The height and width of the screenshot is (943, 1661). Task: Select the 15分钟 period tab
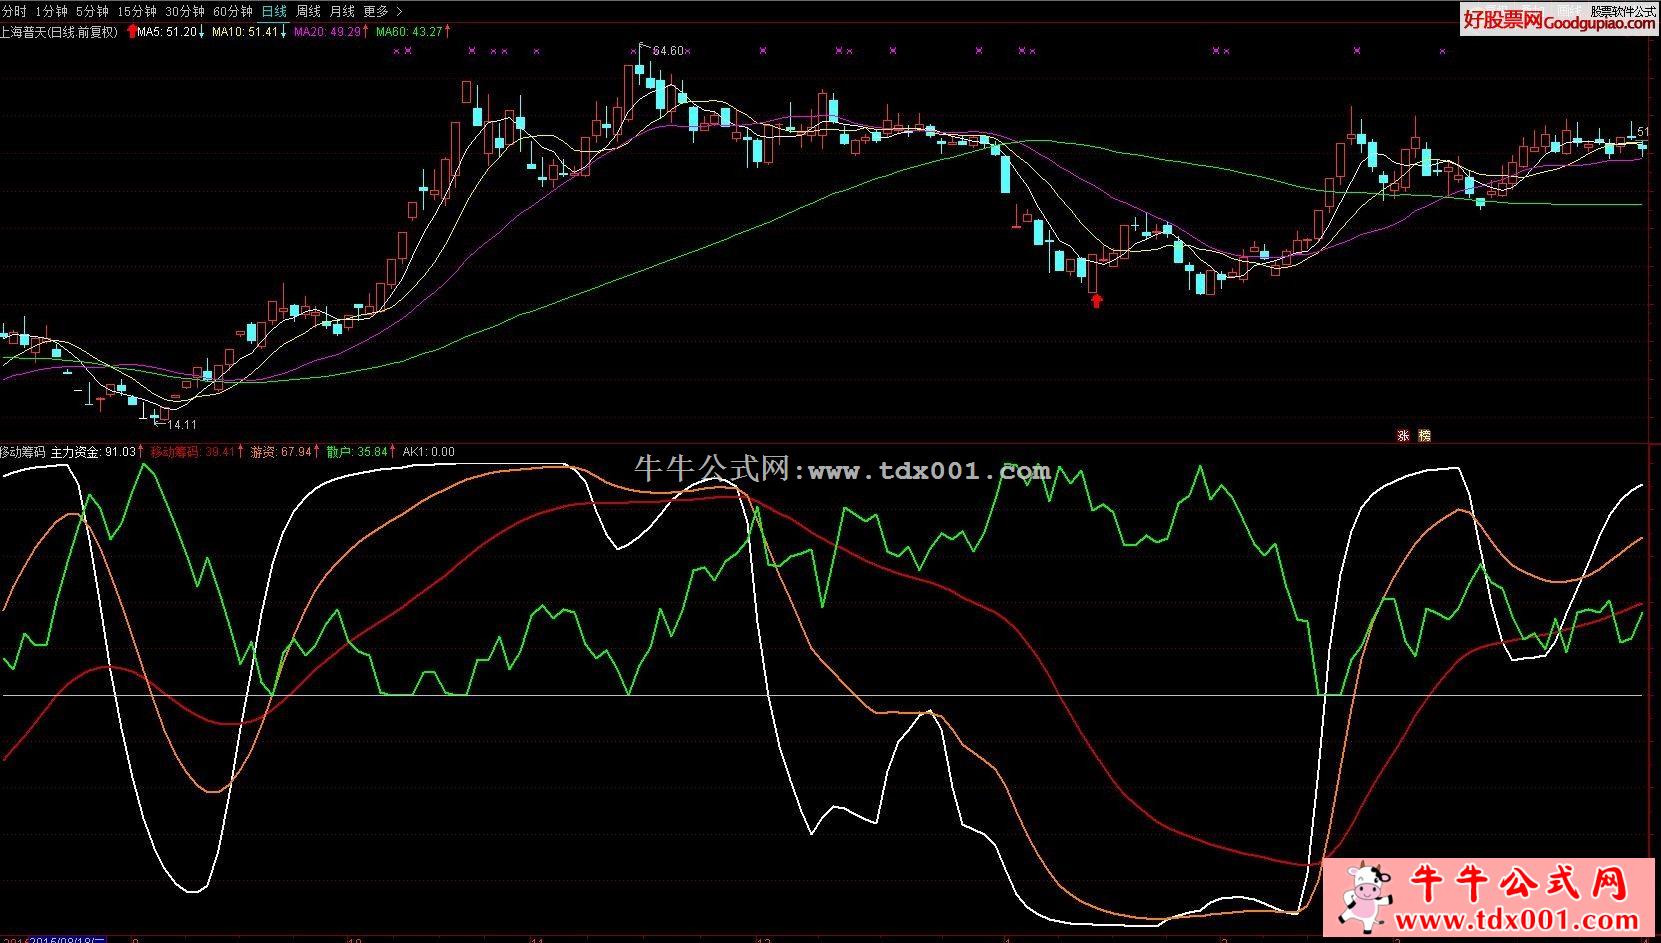point(136,11)
